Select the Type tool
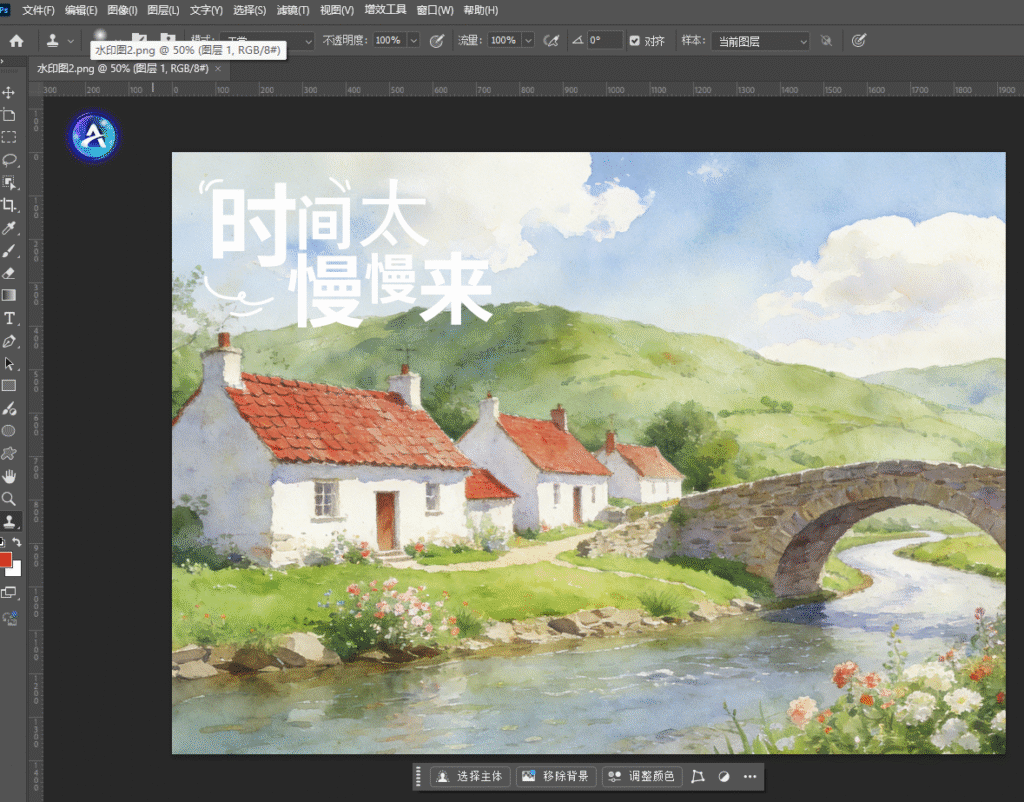Image resolution: width=1024 pixels, height=802 pixels. tap(8, 319)
